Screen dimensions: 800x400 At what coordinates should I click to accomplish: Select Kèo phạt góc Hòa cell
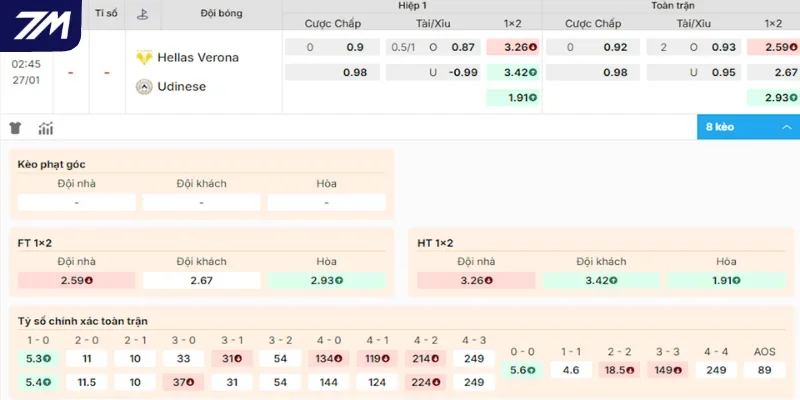[327, 203]
